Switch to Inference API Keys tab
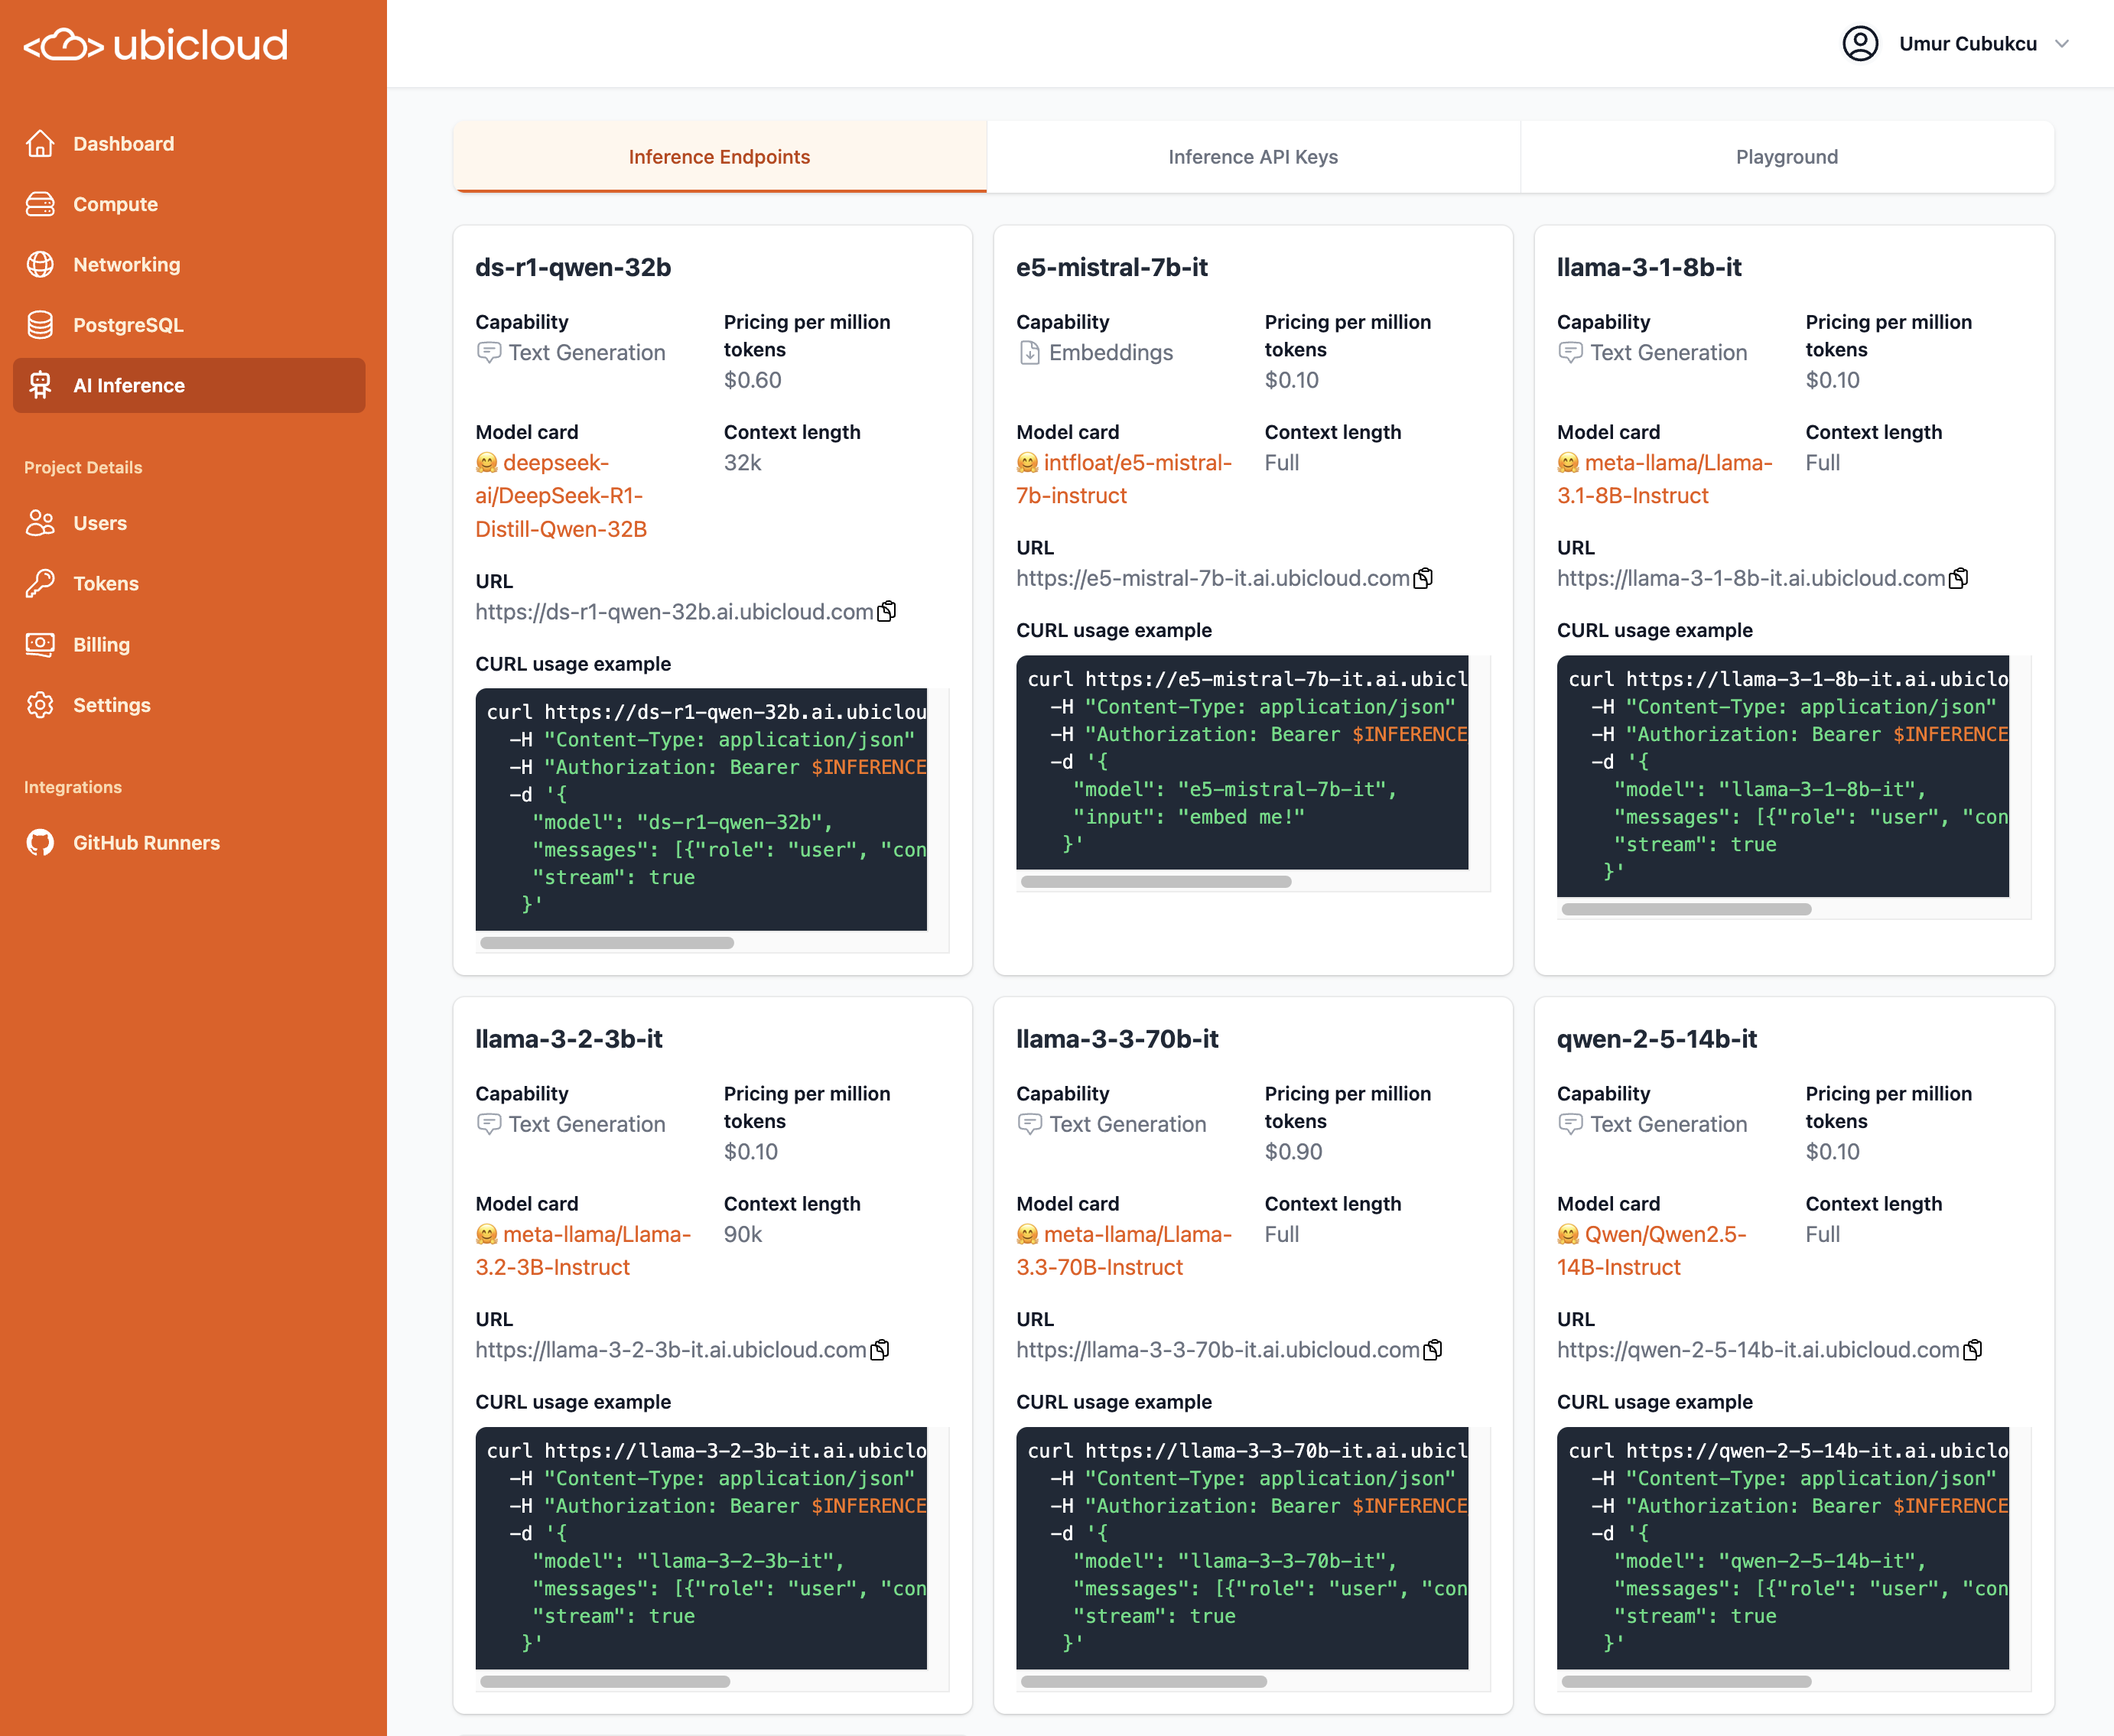 click(x=1252, y=157)
